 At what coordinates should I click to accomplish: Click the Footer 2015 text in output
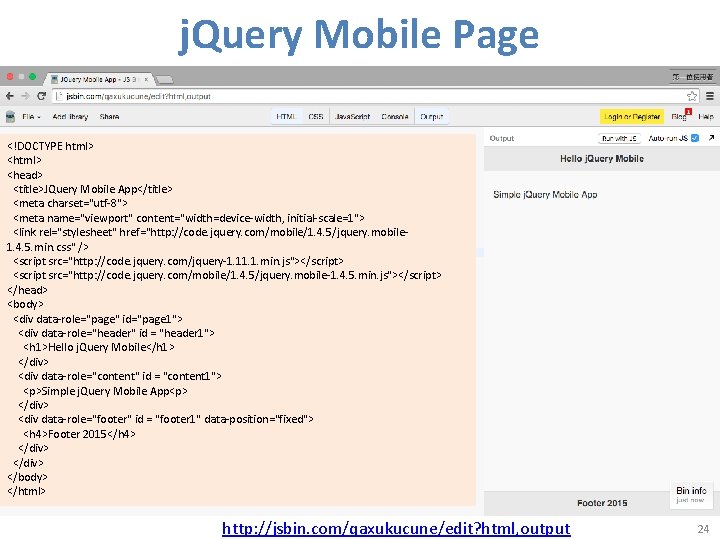[x=602, y=503]
